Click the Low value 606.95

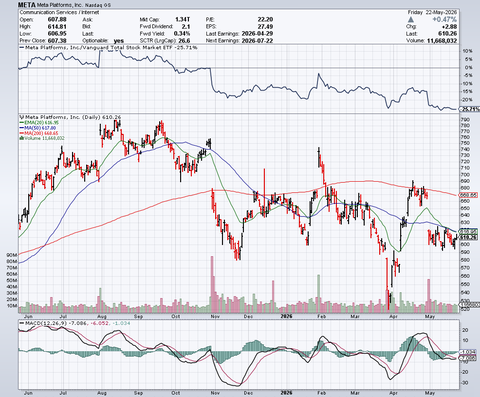coord(57,33)
